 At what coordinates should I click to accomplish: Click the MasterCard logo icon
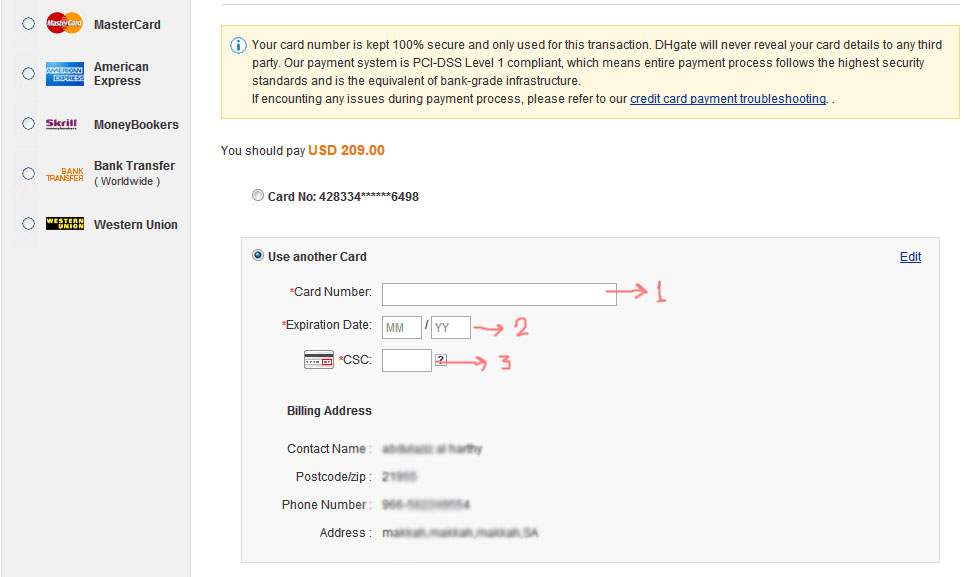click(x=65, y=23)
